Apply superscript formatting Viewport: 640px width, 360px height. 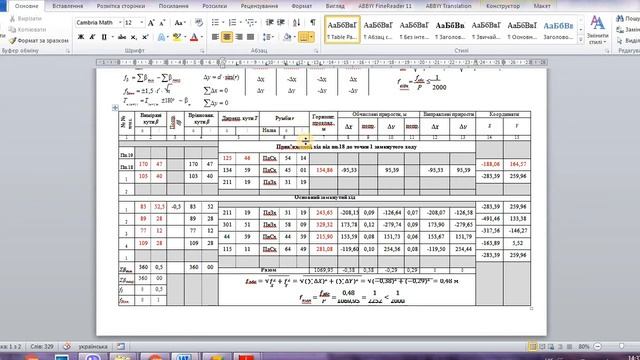coord(145,37)
